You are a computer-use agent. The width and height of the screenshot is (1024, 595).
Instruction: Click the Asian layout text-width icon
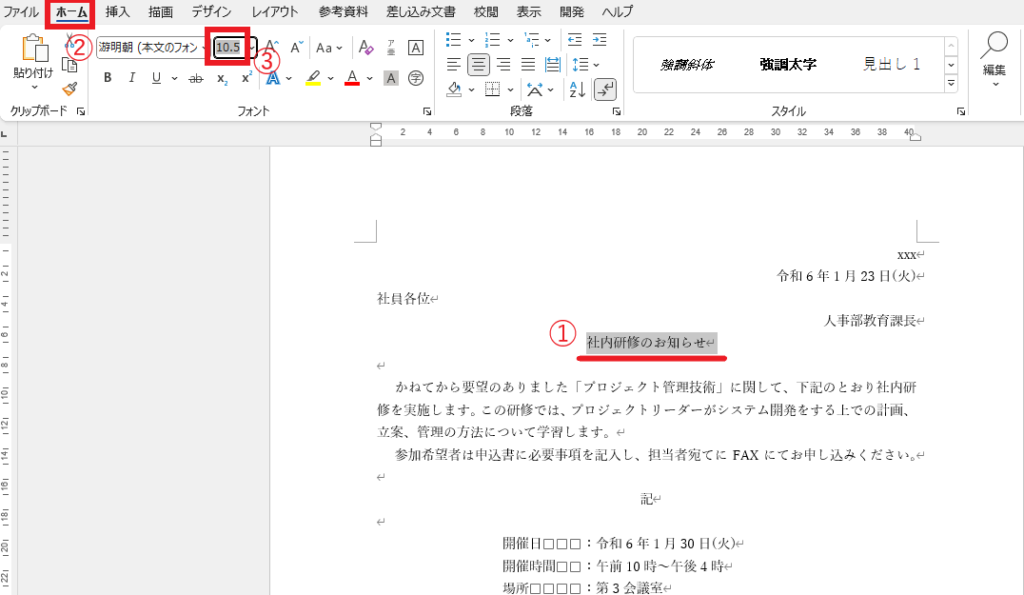click(536, 89)
